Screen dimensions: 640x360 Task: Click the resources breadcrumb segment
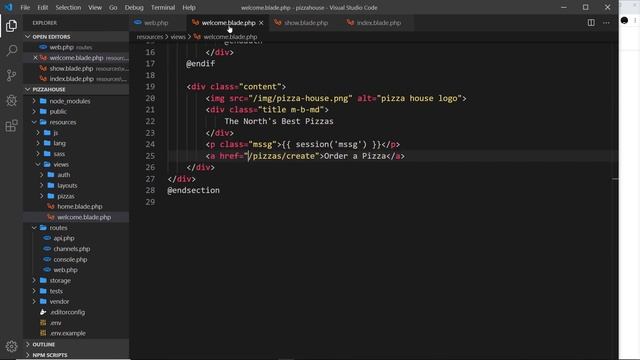150,37
